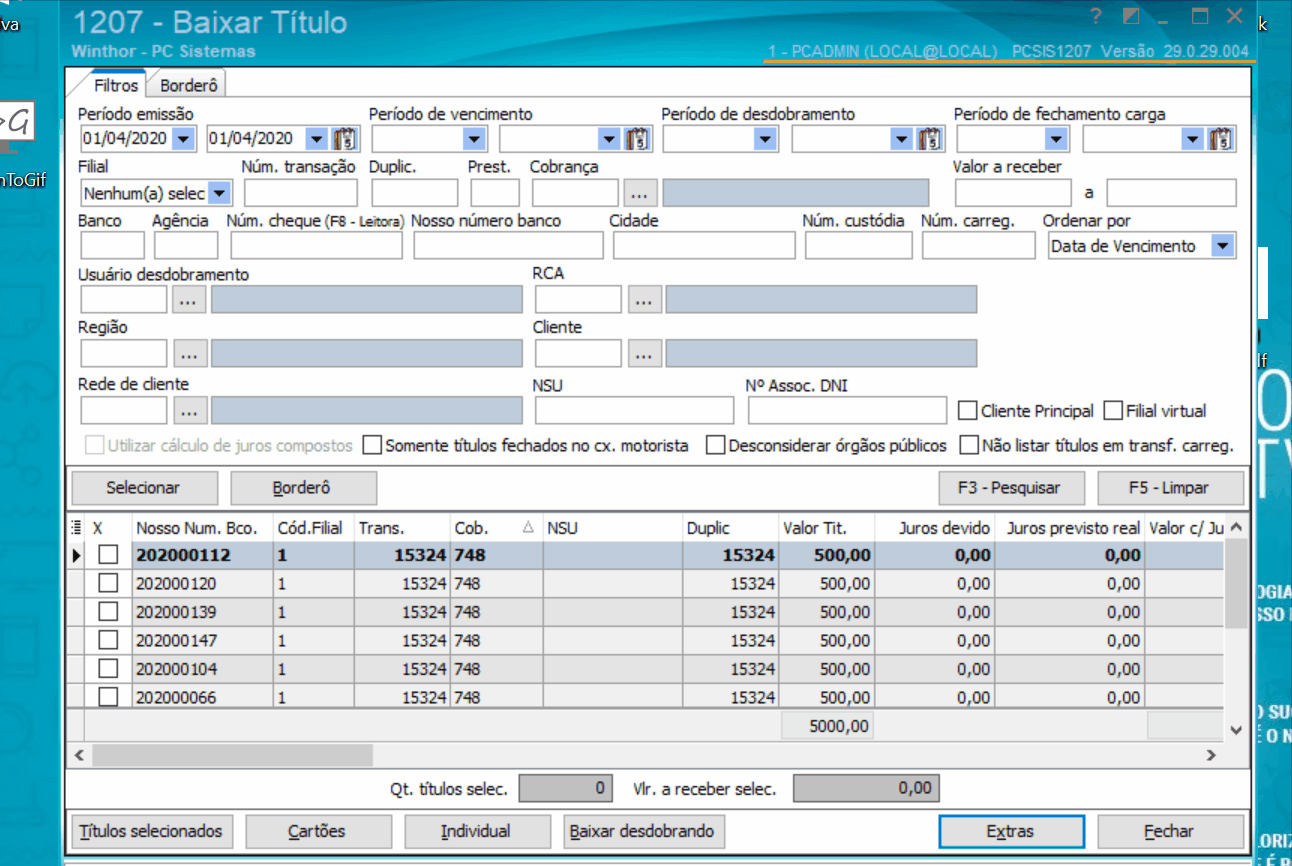The height and width of the screenshot is (866, 1292).
Task: Expand second Período emissão date dropdown
Action: coord(315,139)
